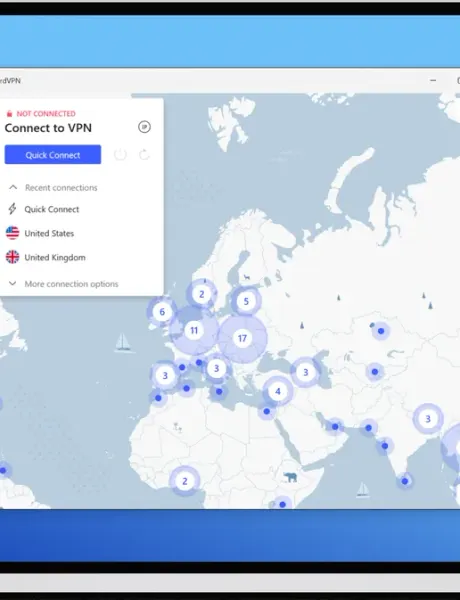
Task: Click the red lock NOT CONNECTED status
Action: 41,114
